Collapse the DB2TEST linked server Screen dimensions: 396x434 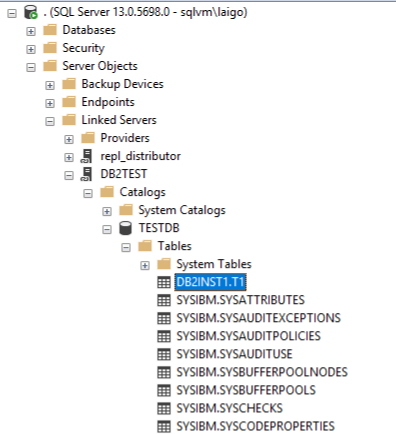(69, 175)
